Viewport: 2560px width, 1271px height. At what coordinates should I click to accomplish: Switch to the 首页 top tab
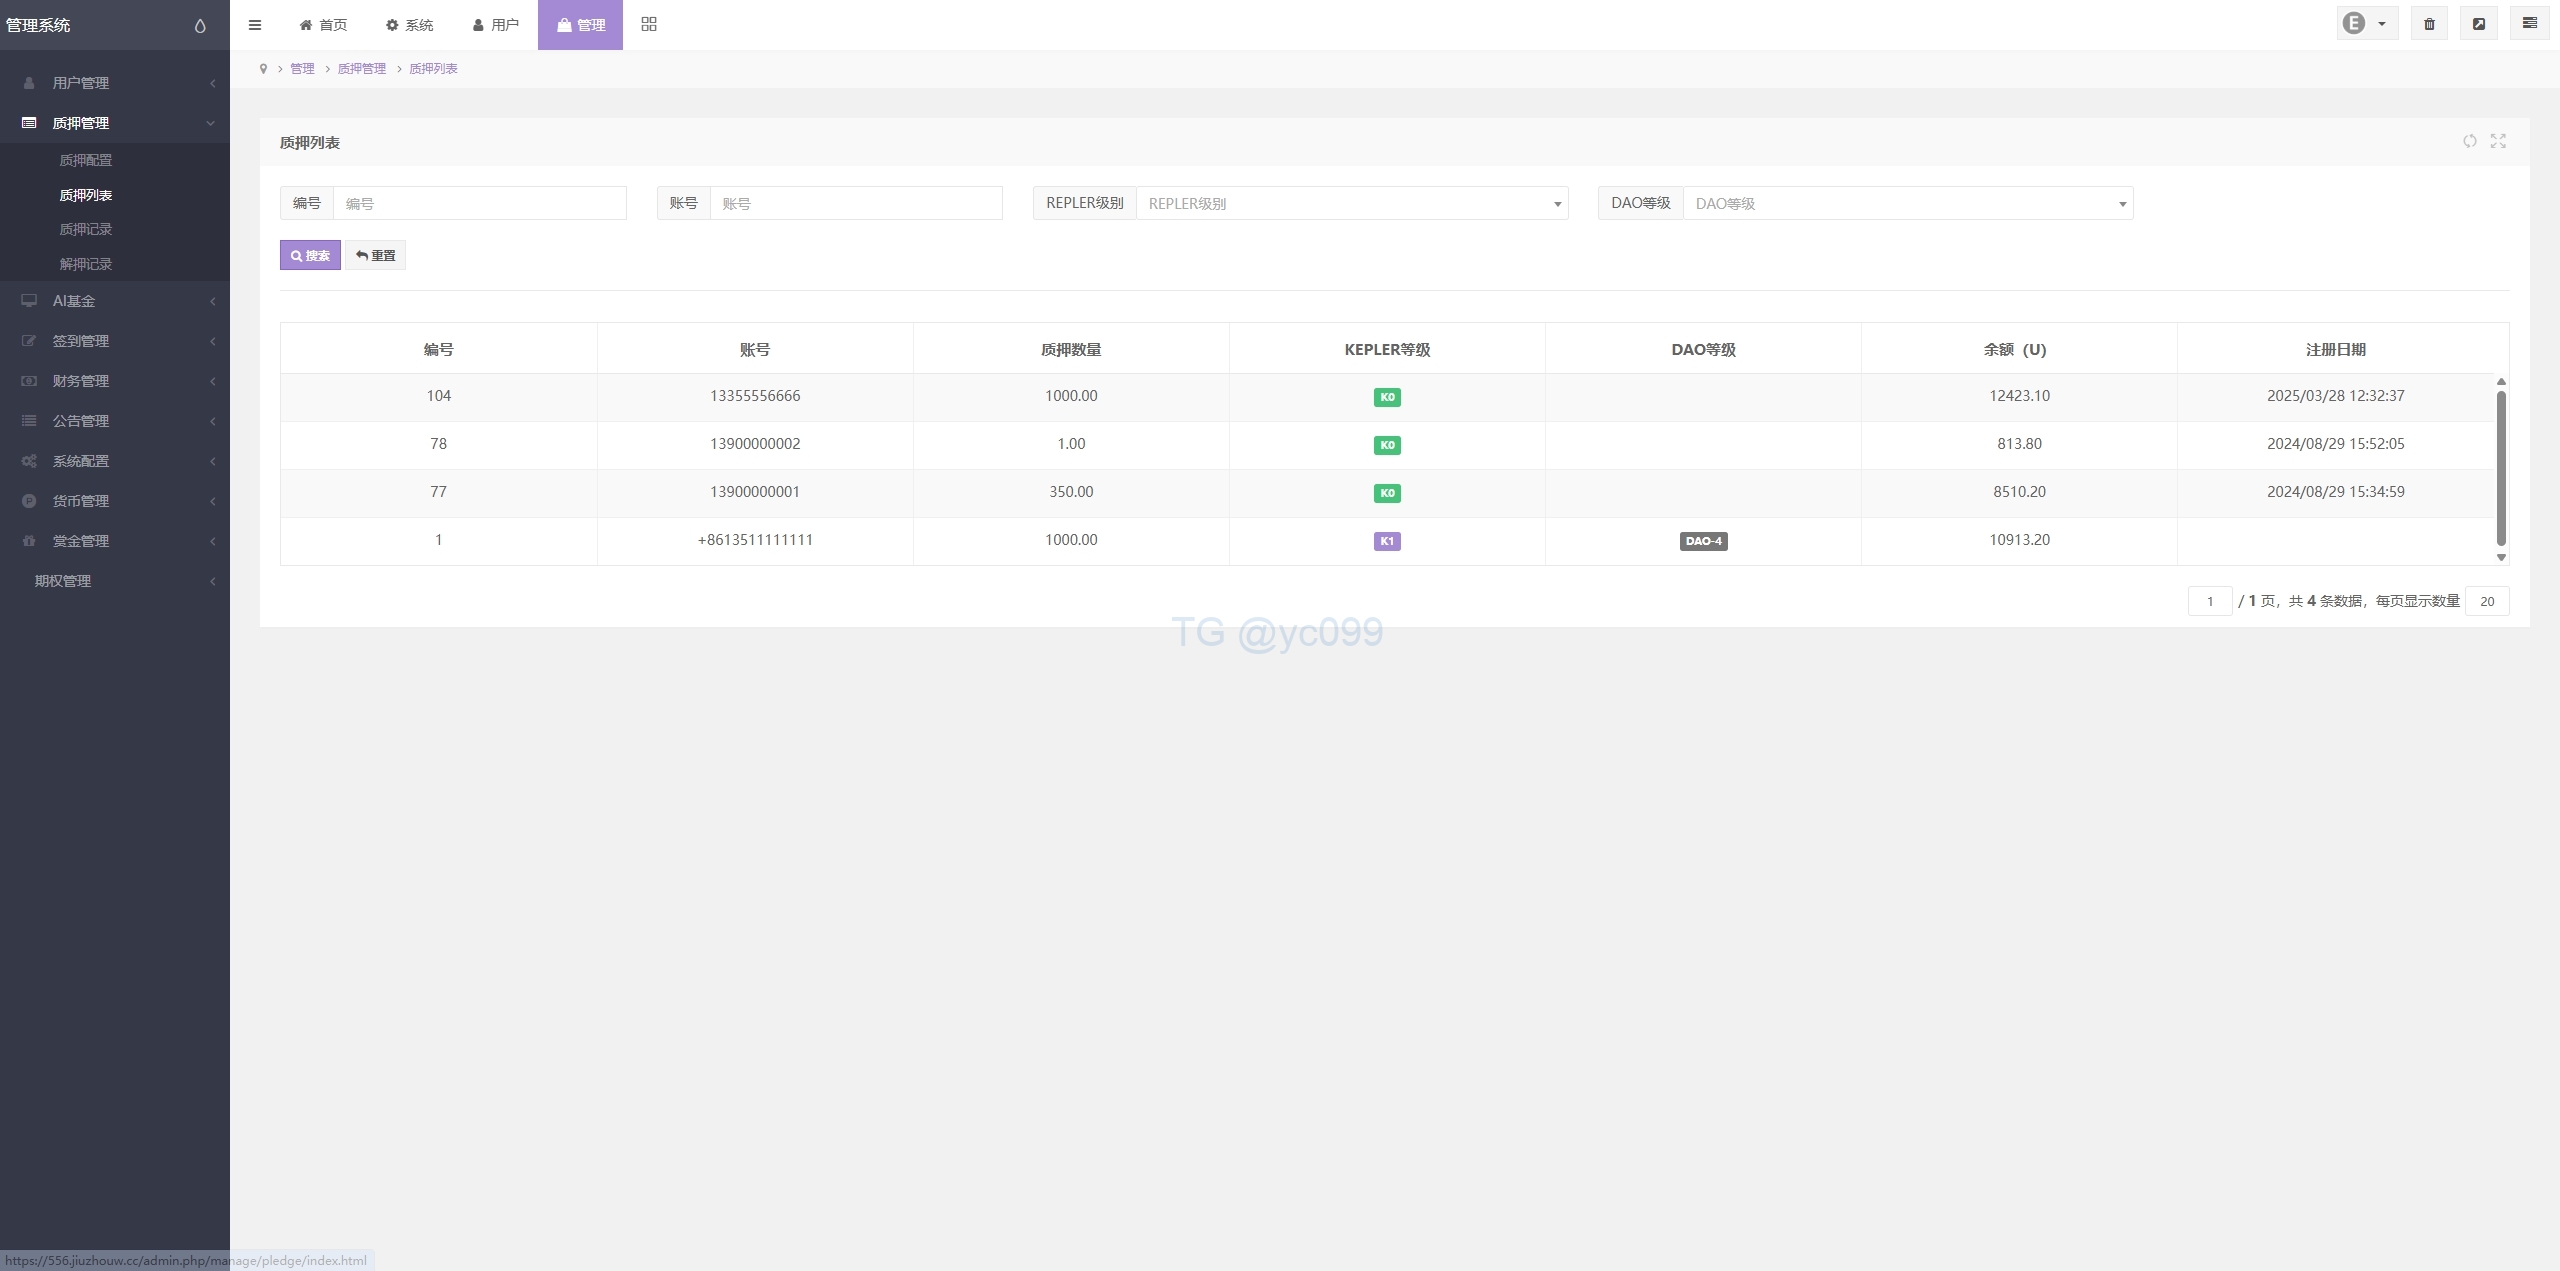tap(323, 25)
